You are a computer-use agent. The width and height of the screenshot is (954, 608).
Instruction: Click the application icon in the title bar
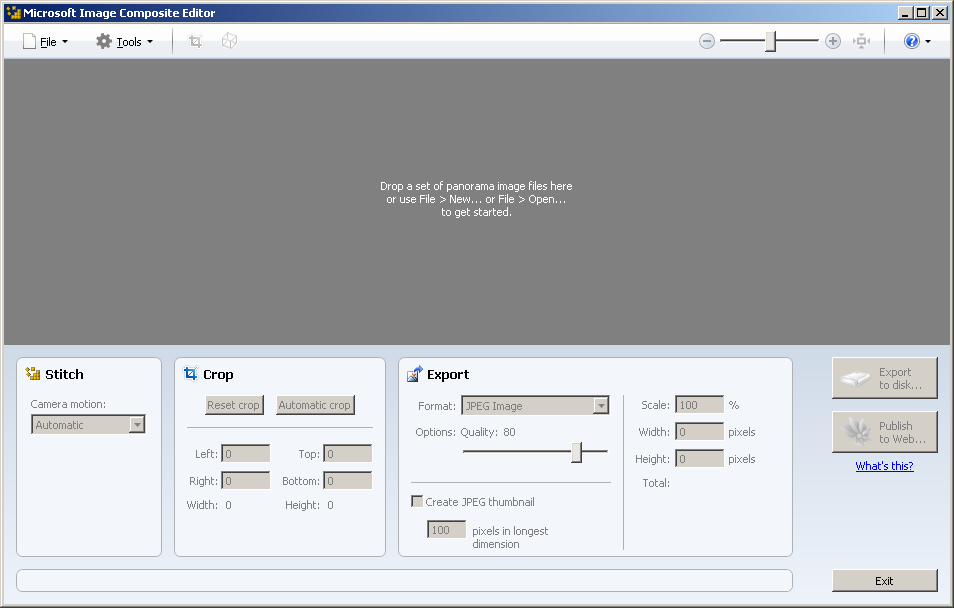[13, 13]
